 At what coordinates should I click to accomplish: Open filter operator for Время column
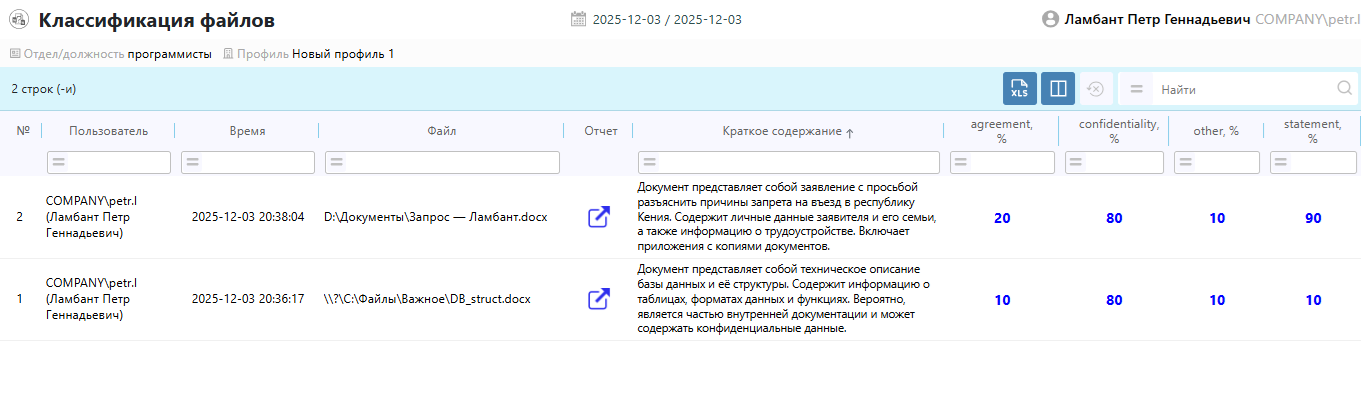[x=192, y=162]
